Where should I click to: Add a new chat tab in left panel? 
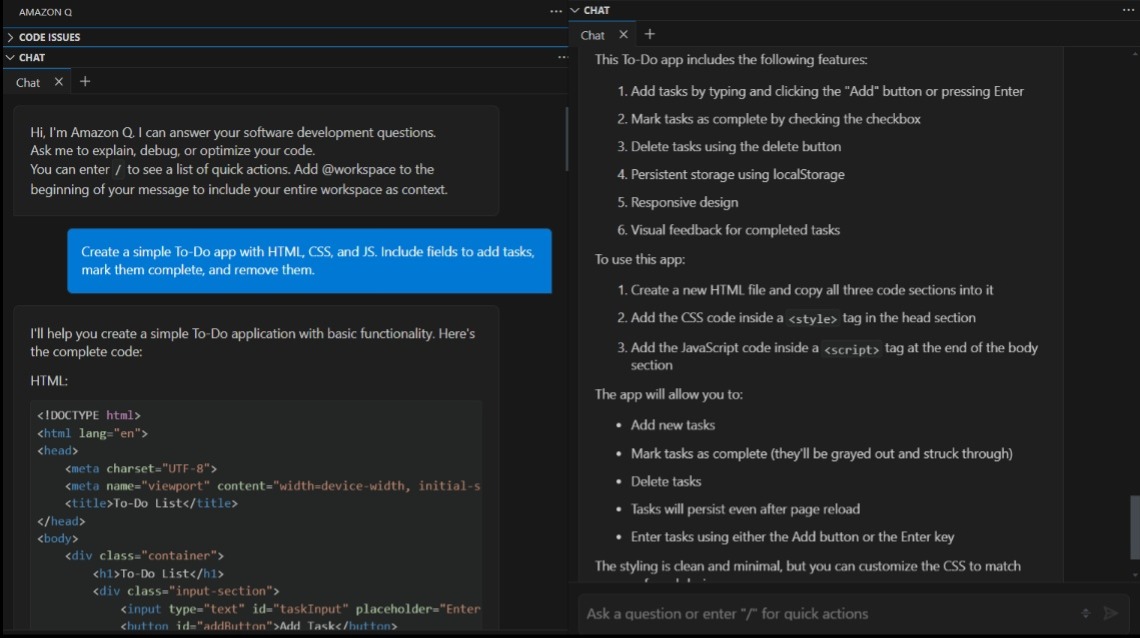[x=85, y=81]
